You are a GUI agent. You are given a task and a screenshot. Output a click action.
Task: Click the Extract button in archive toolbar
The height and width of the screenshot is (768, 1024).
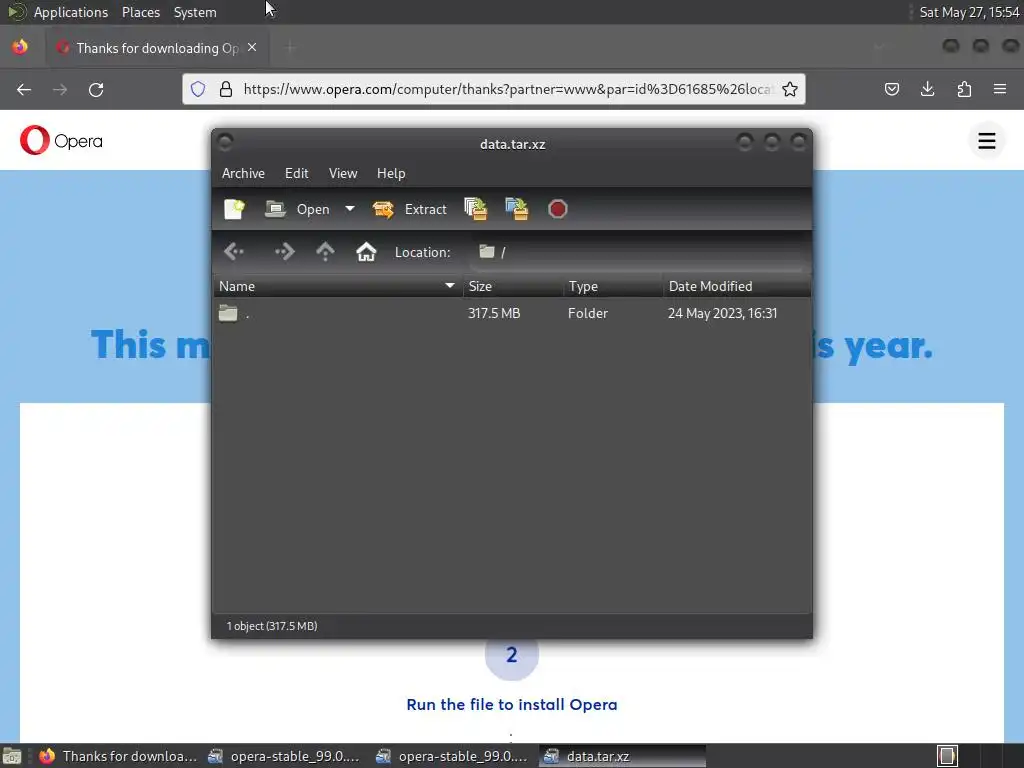pos(409,209)
